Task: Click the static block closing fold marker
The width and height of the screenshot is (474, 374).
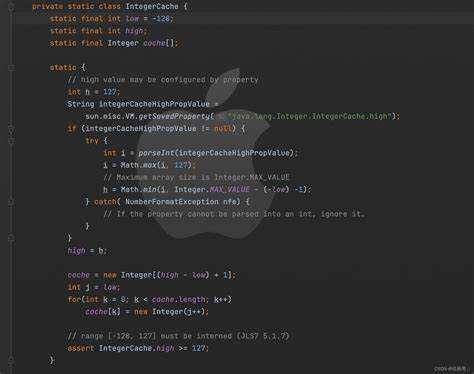Action: 11,360
